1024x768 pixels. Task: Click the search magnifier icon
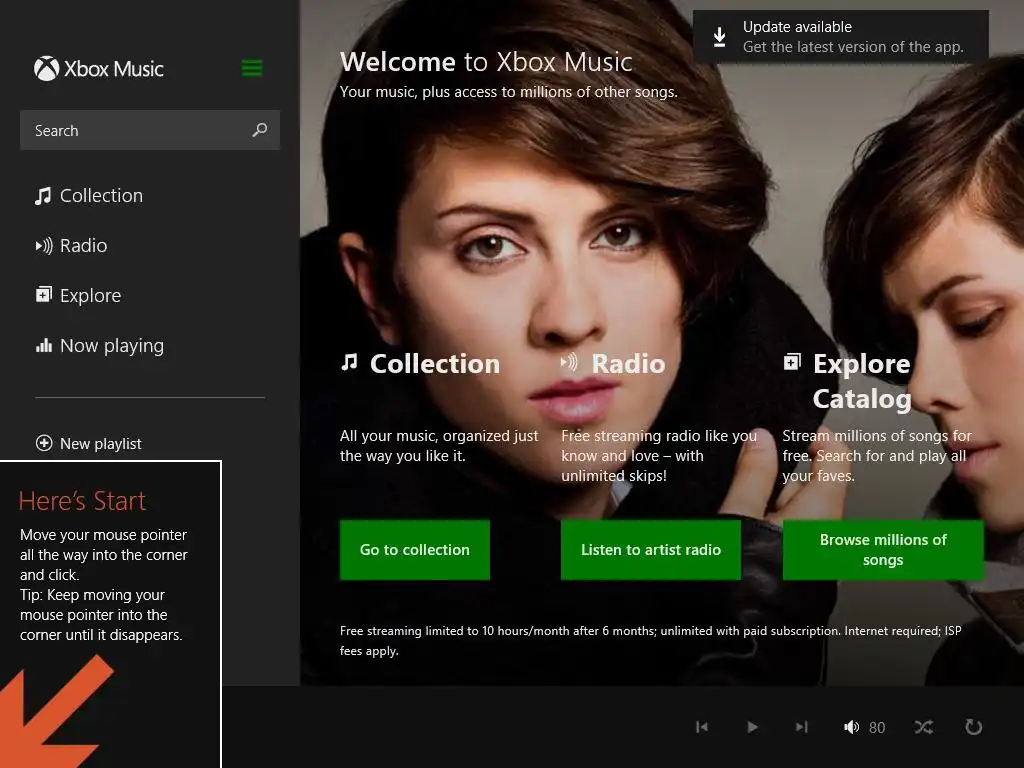[260, 130]
